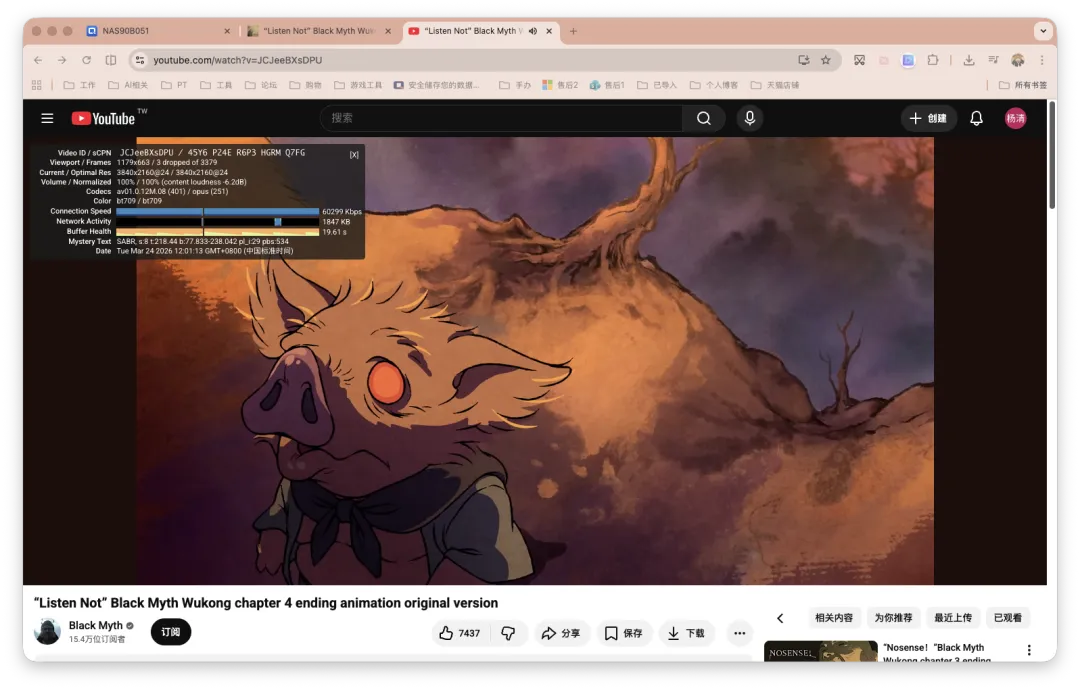Image resolution: width=1080 pixels, height=690 pixels.
Task: Open the 售后2 bookmark
Action: [560, 85]
